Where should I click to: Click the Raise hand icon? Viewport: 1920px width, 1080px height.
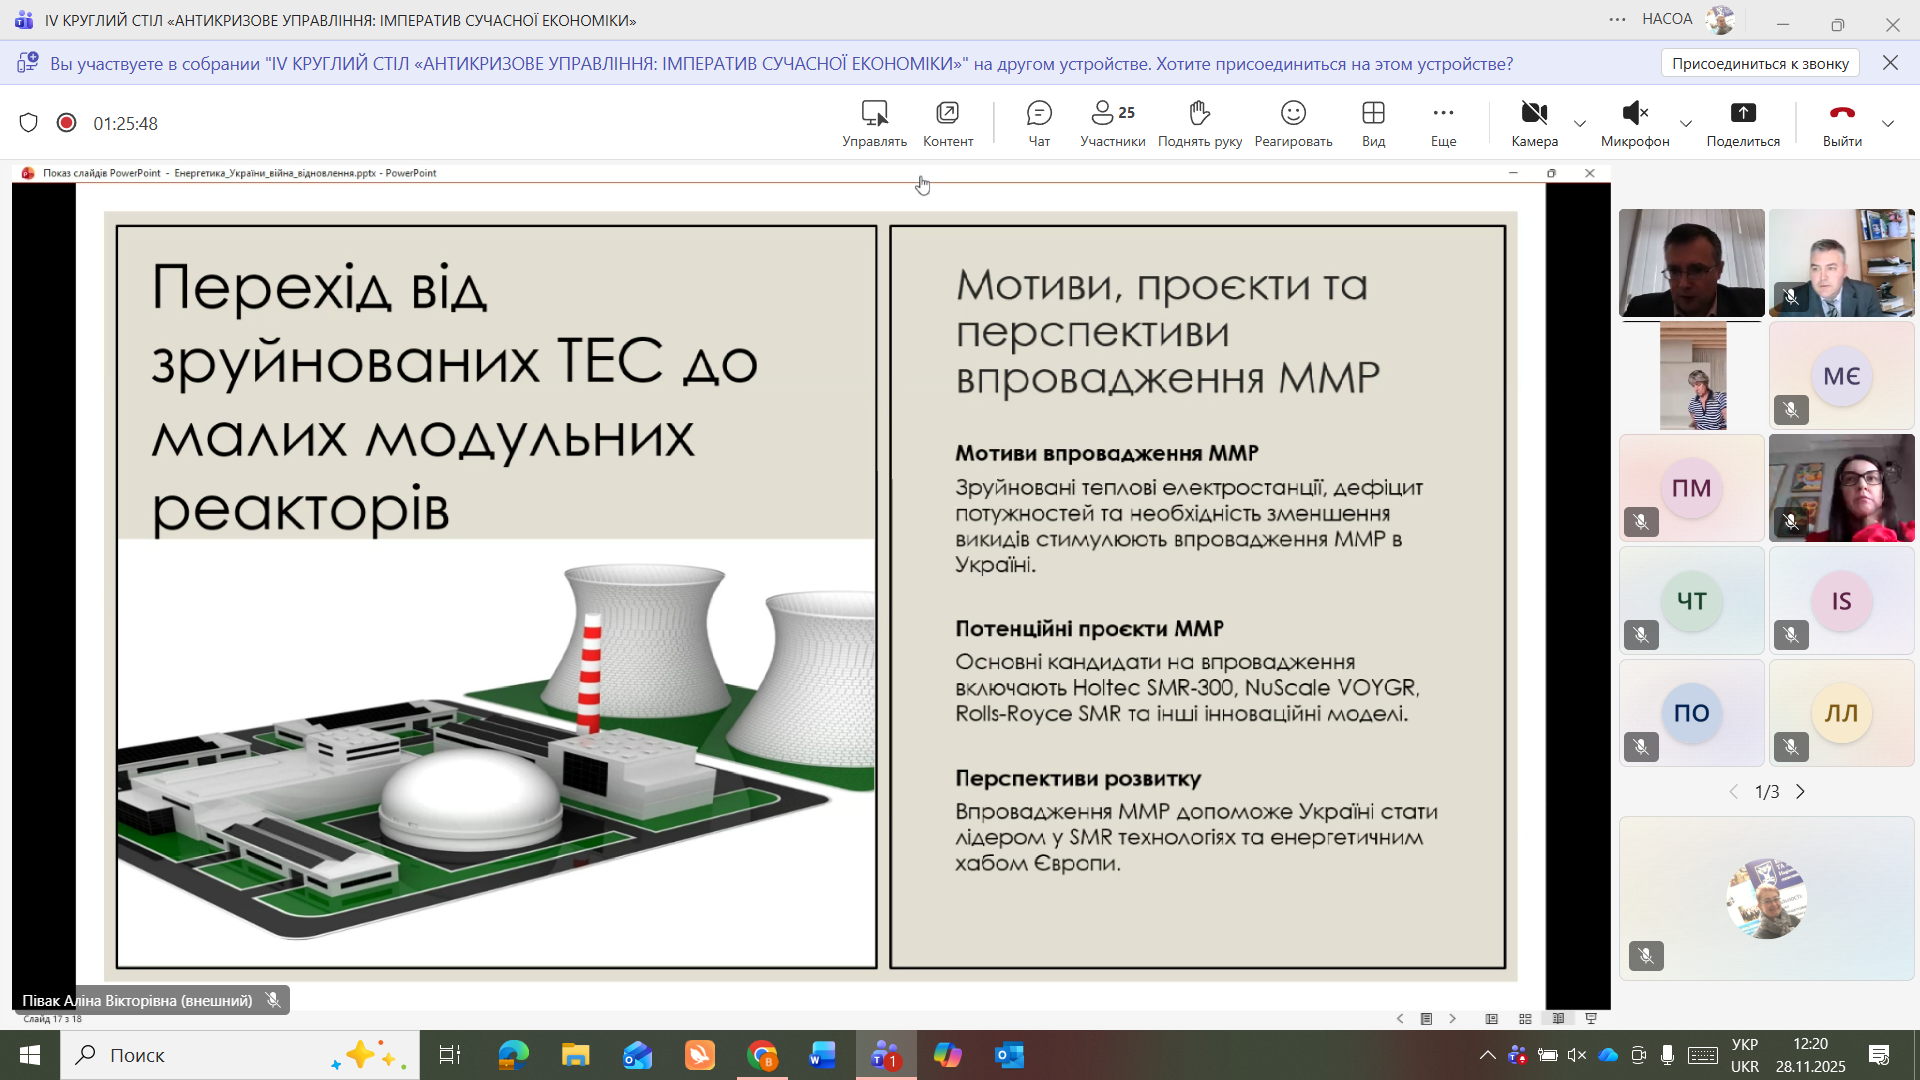click(x=1199, y=114)
